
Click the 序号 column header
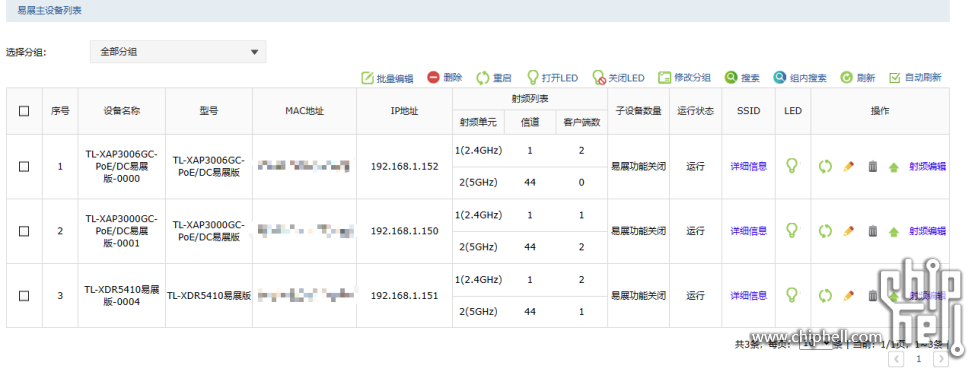click(x=60, y=111)
